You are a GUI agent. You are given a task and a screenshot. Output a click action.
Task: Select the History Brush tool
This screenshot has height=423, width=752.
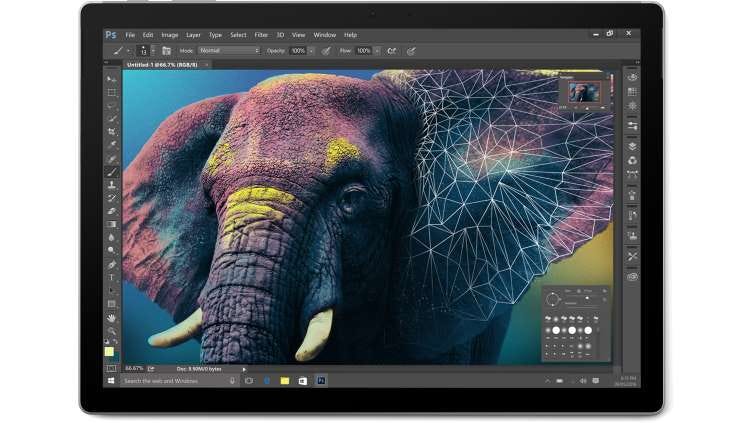pos(111,198)
